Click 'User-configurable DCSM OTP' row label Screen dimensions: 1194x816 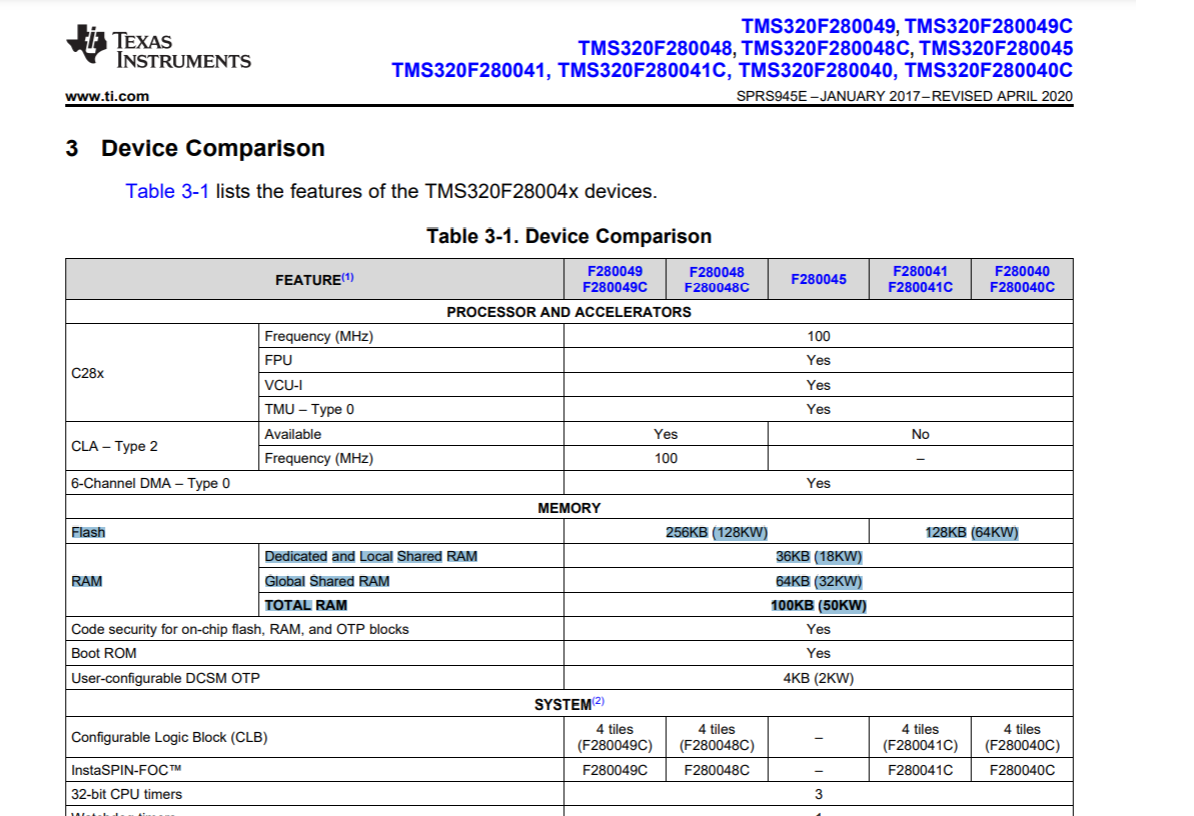coord(165,678)
